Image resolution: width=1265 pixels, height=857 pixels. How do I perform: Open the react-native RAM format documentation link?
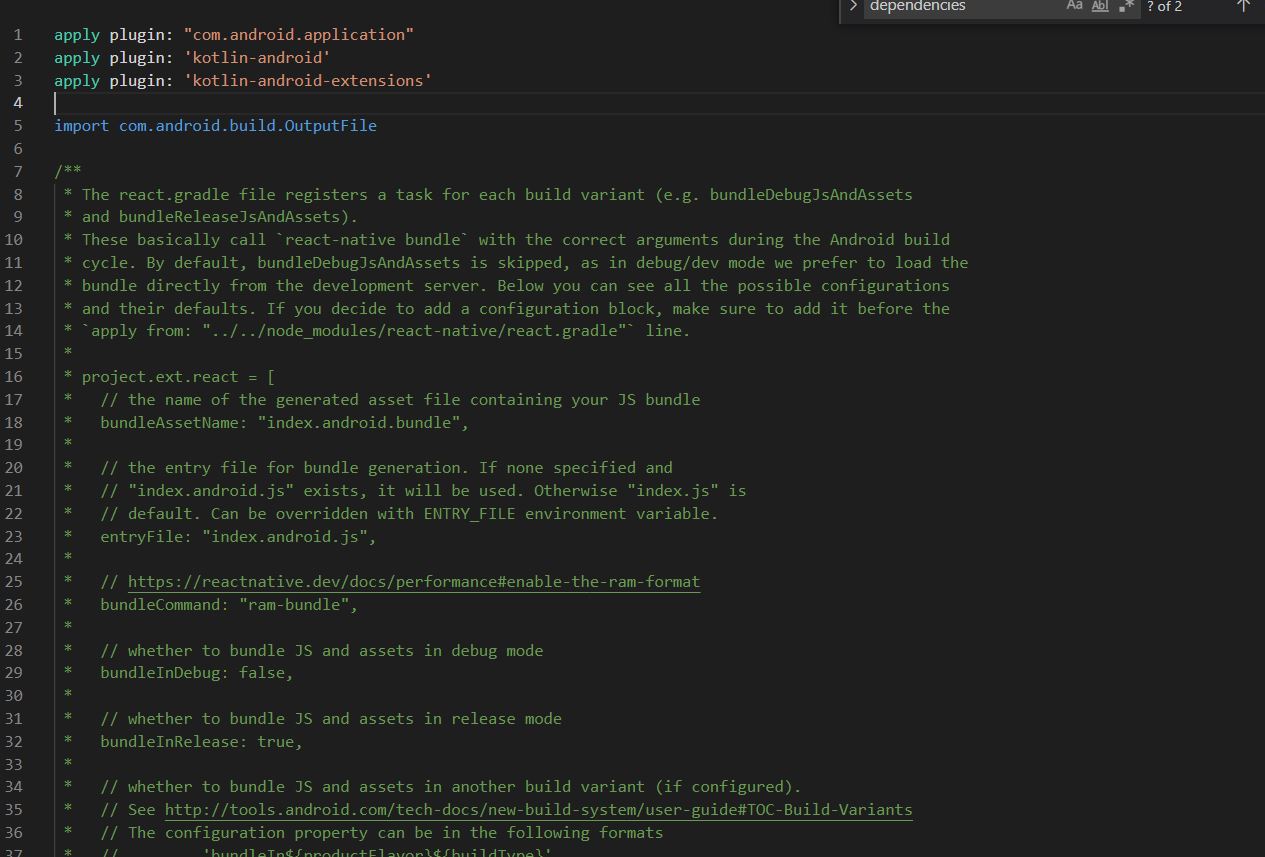(413, 581)
